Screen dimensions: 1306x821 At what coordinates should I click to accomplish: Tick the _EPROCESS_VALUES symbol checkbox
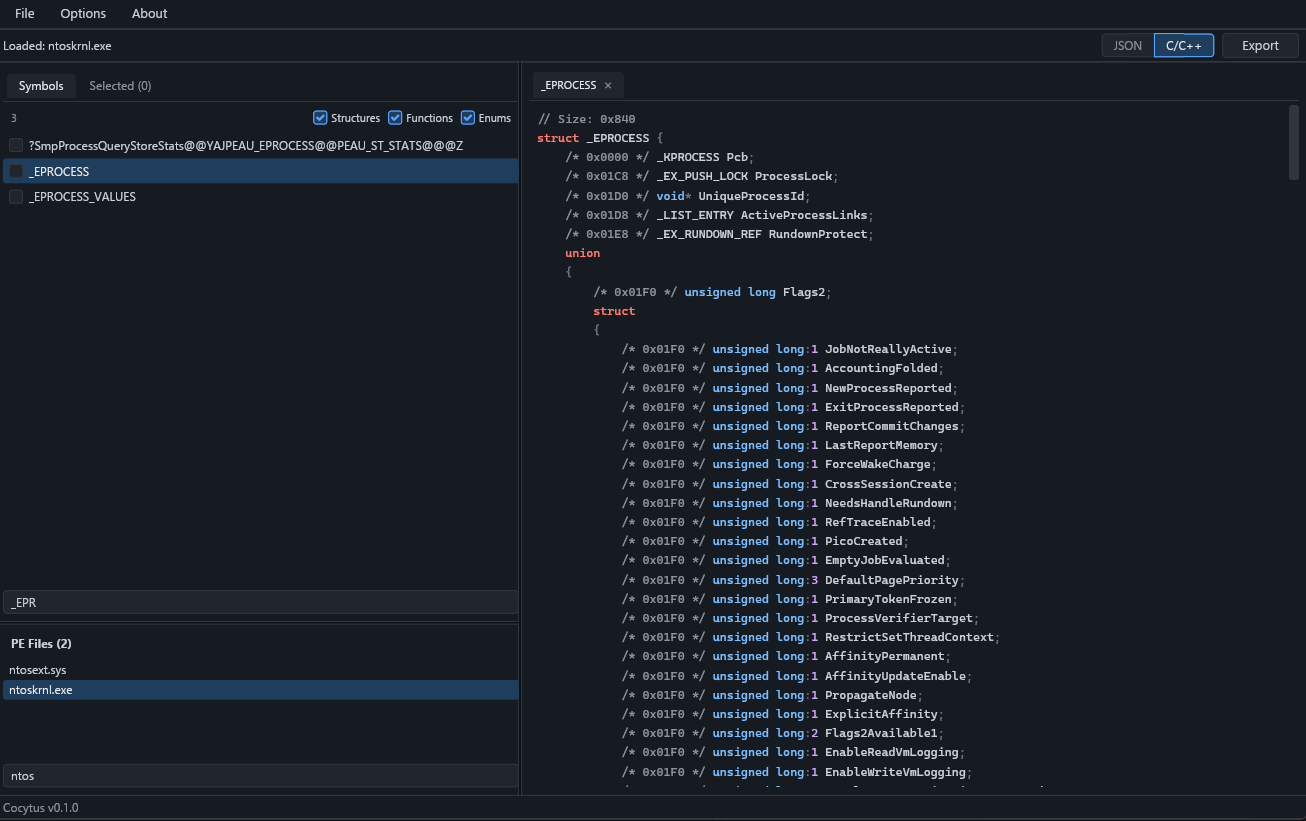16,197
